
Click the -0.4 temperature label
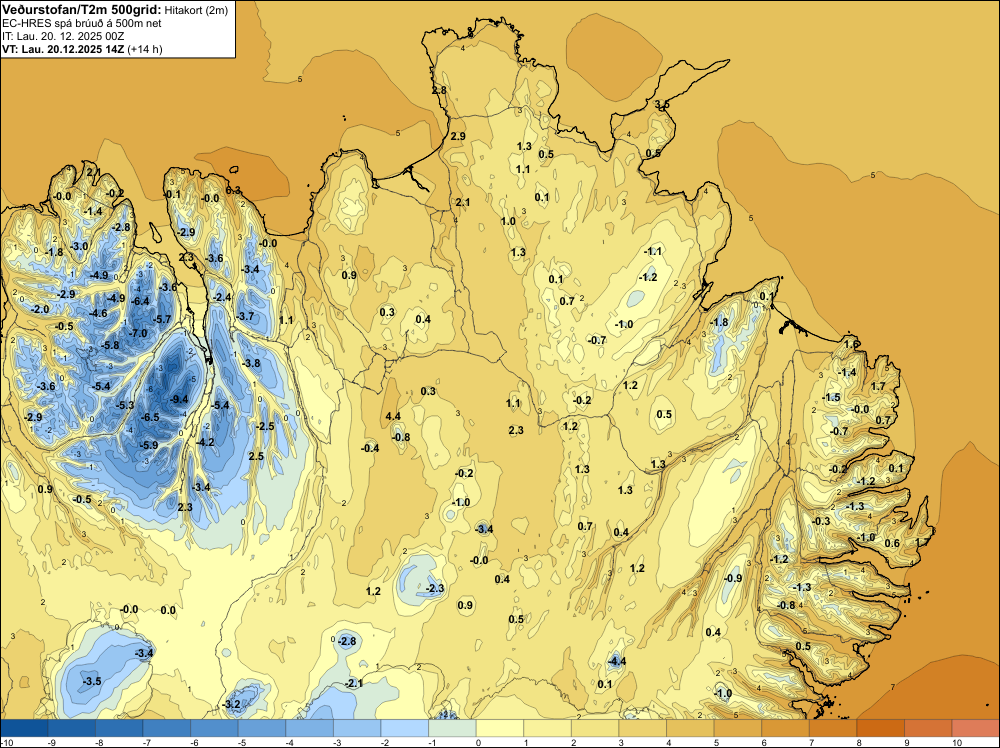click(x=370, y=448)
